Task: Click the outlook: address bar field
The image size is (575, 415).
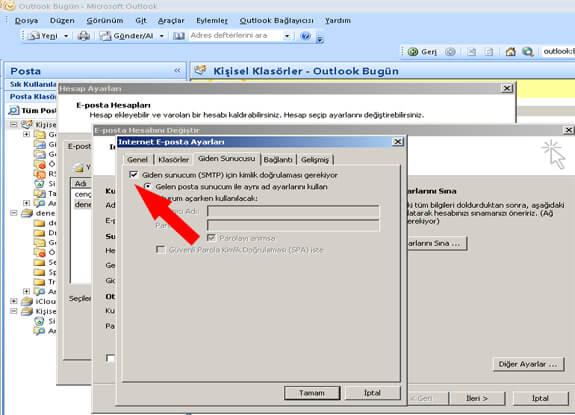Action: point(558,51)
